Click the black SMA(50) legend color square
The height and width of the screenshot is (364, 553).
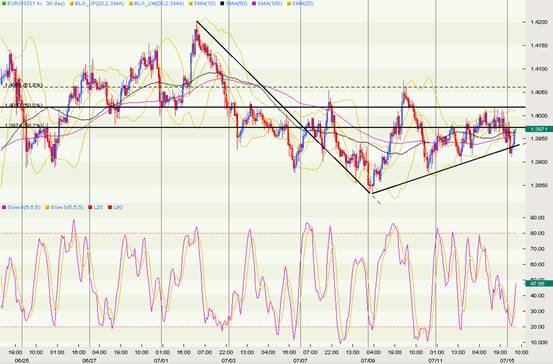coord(223,4)
